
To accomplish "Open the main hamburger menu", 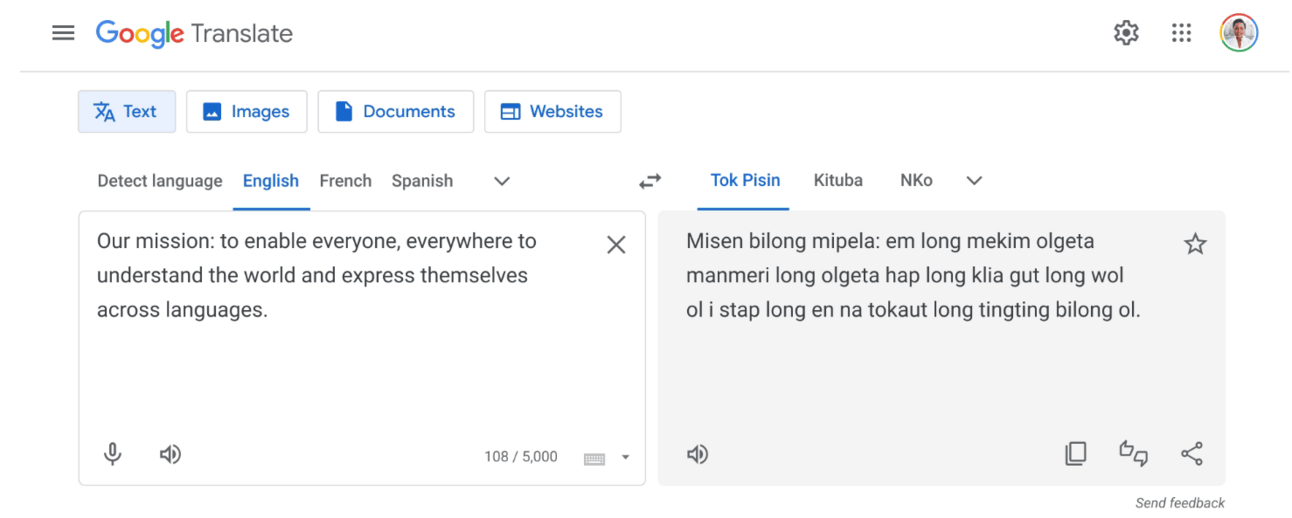I will tap(63, 33).
